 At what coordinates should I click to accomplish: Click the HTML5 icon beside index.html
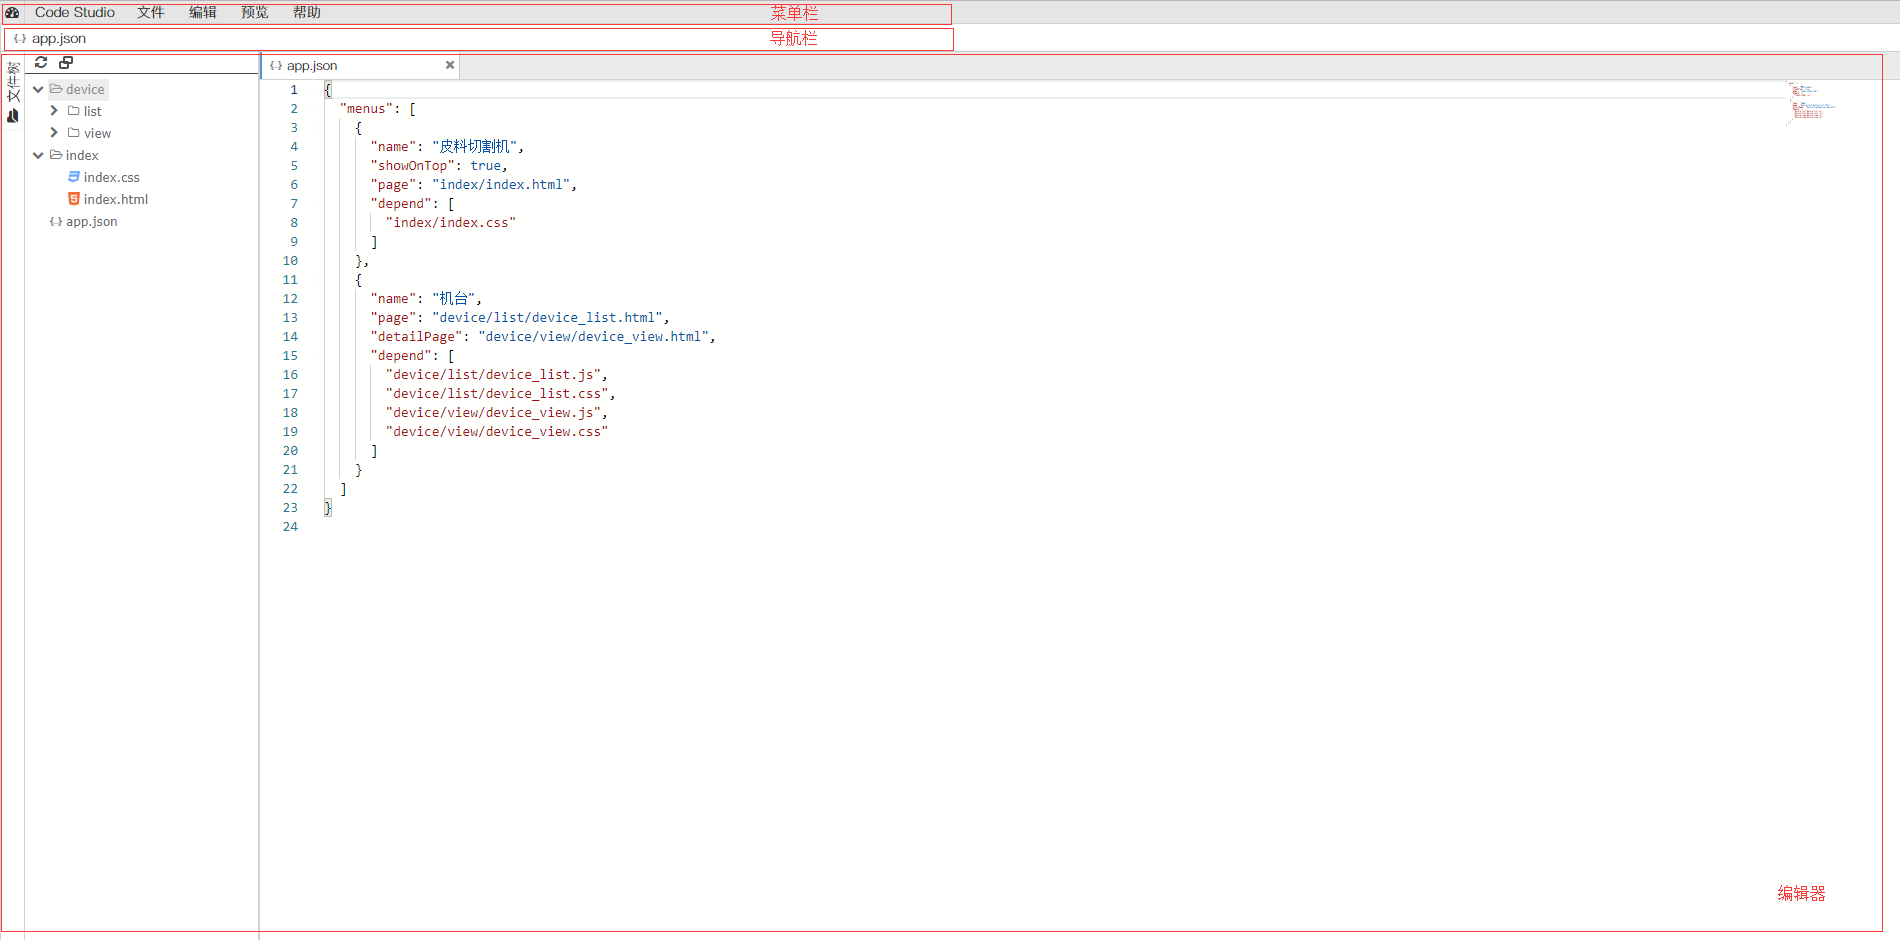[74, 199]
